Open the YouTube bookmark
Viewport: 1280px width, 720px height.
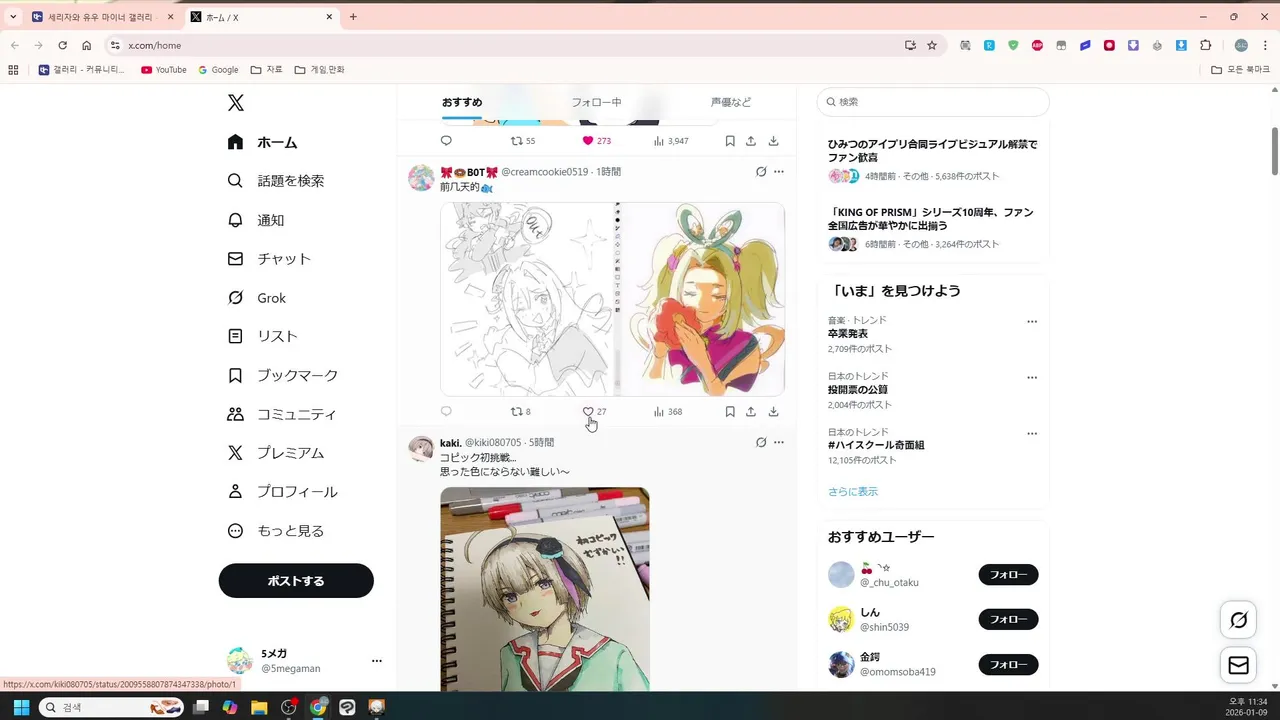click(164, 70)
